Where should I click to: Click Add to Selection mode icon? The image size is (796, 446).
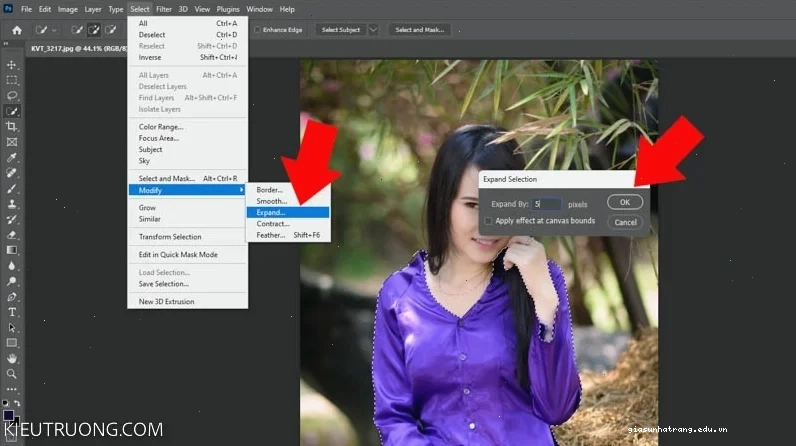click(x=94, y=30)
